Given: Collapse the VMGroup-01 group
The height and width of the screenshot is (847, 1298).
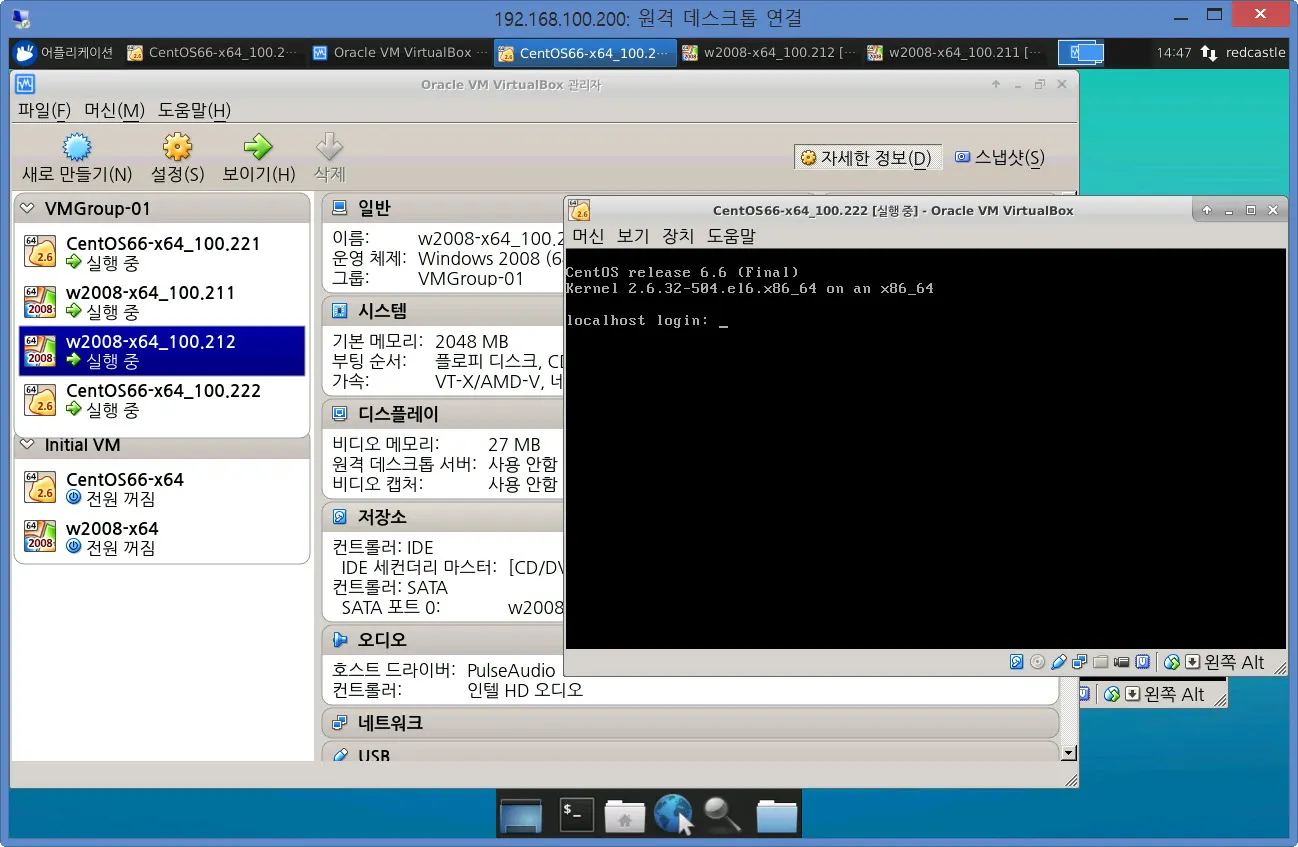Looking at the screenshot, I should click(26, 209).
